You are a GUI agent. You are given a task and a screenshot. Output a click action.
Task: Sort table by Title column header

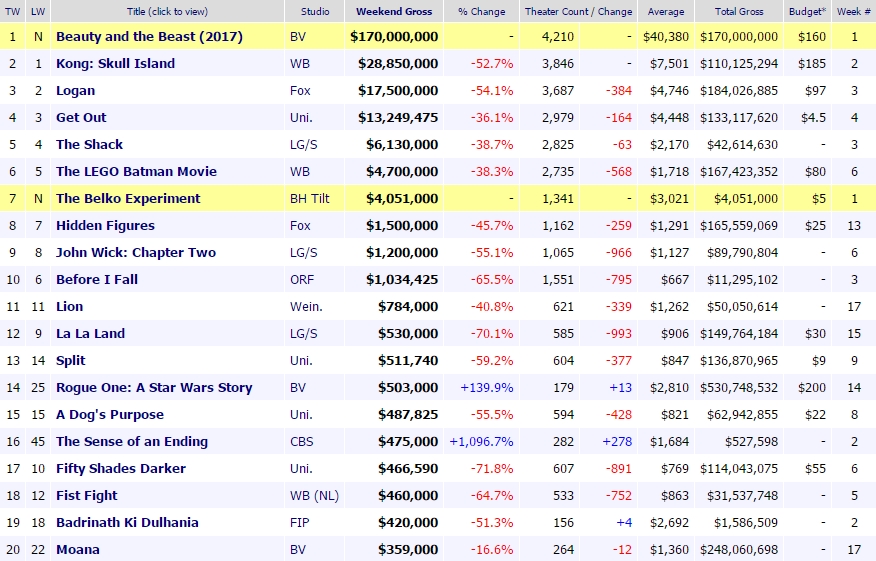pos(167,11)
